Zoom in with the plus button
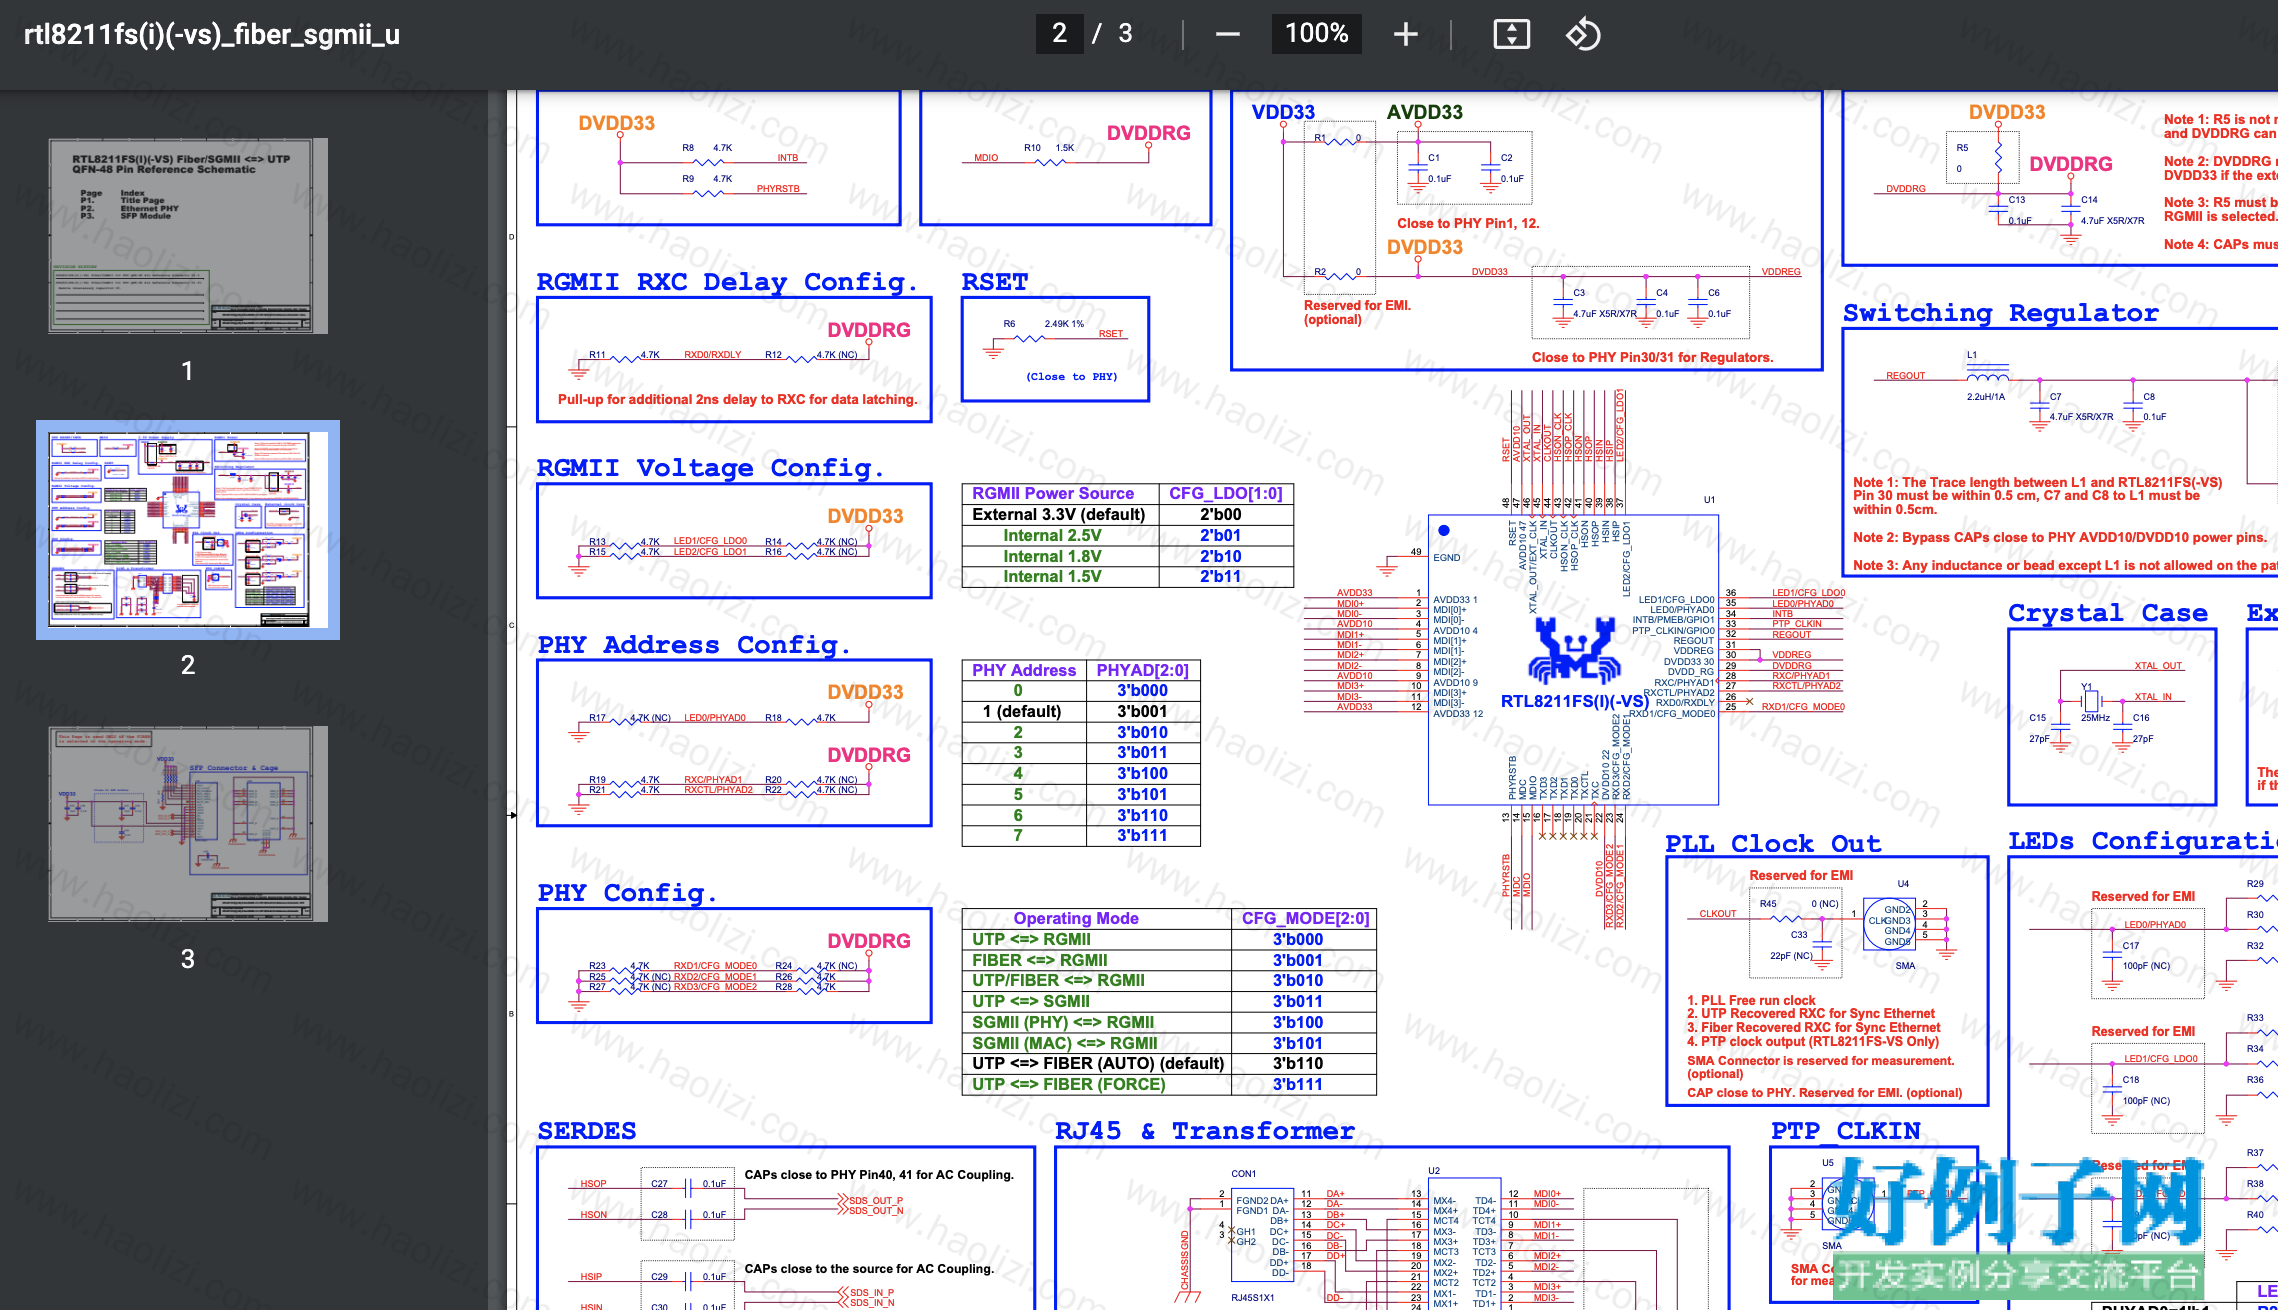 (x=1405, y=34)
